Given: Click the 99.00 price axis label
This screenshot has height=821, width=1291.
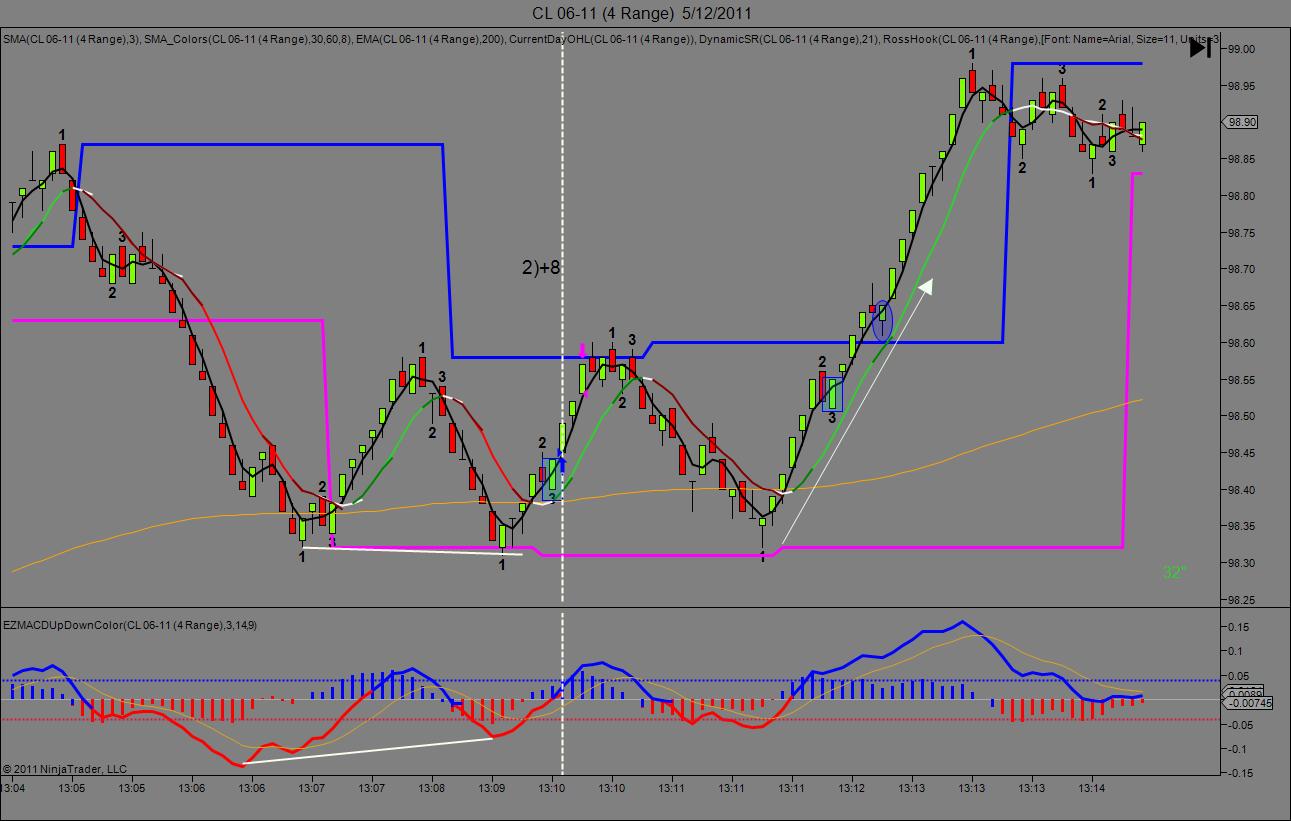Looking at the screenshot, I should (1242, 49).
